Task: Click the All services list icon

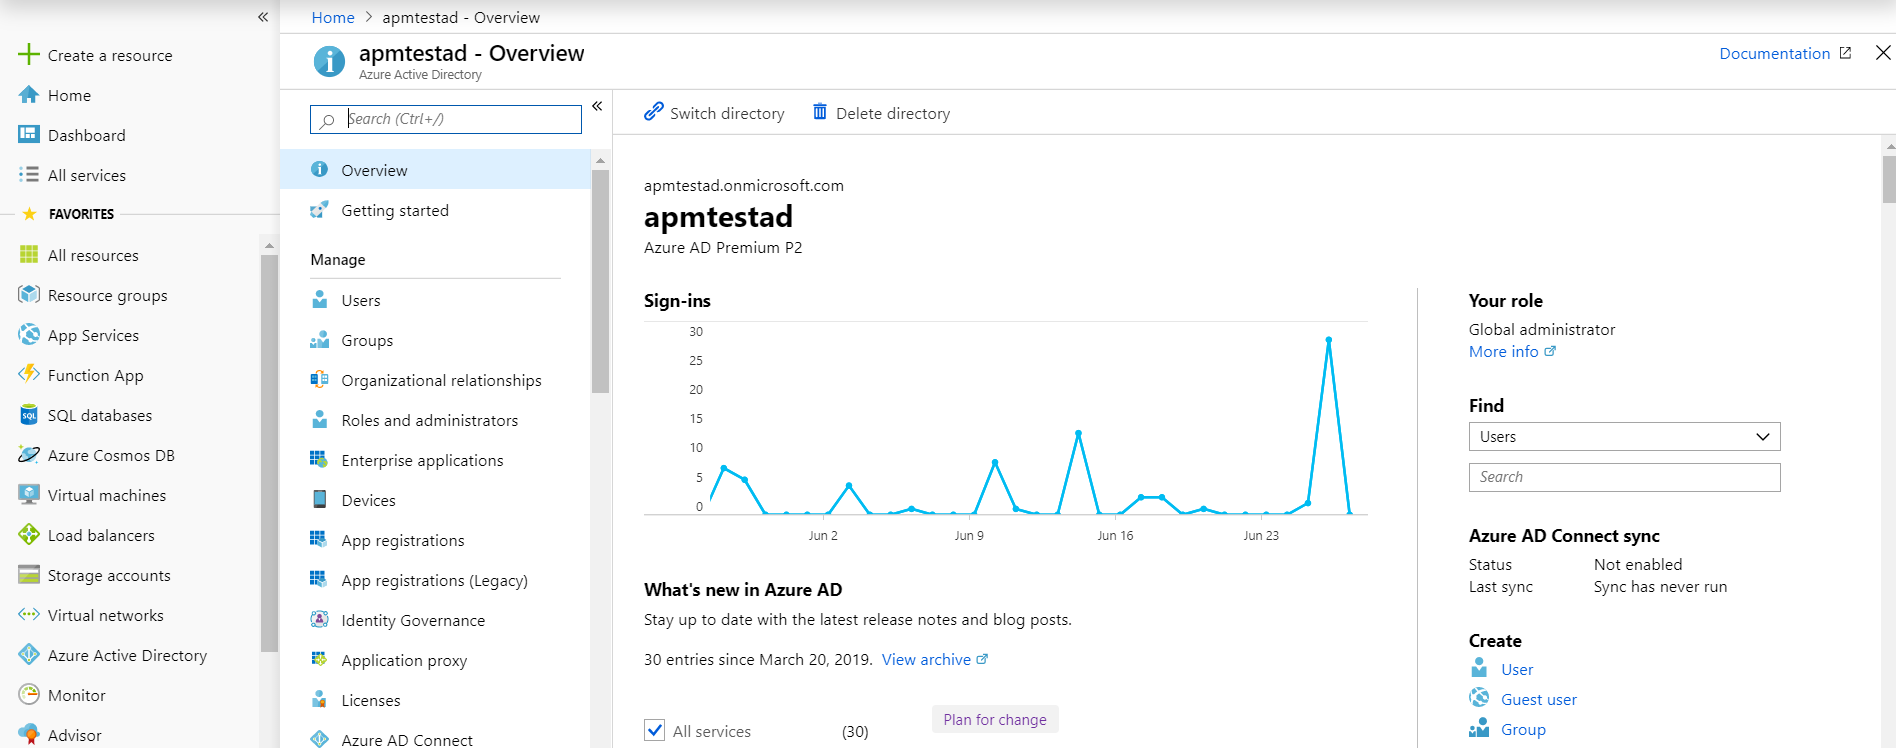Action: click(29, 175)
